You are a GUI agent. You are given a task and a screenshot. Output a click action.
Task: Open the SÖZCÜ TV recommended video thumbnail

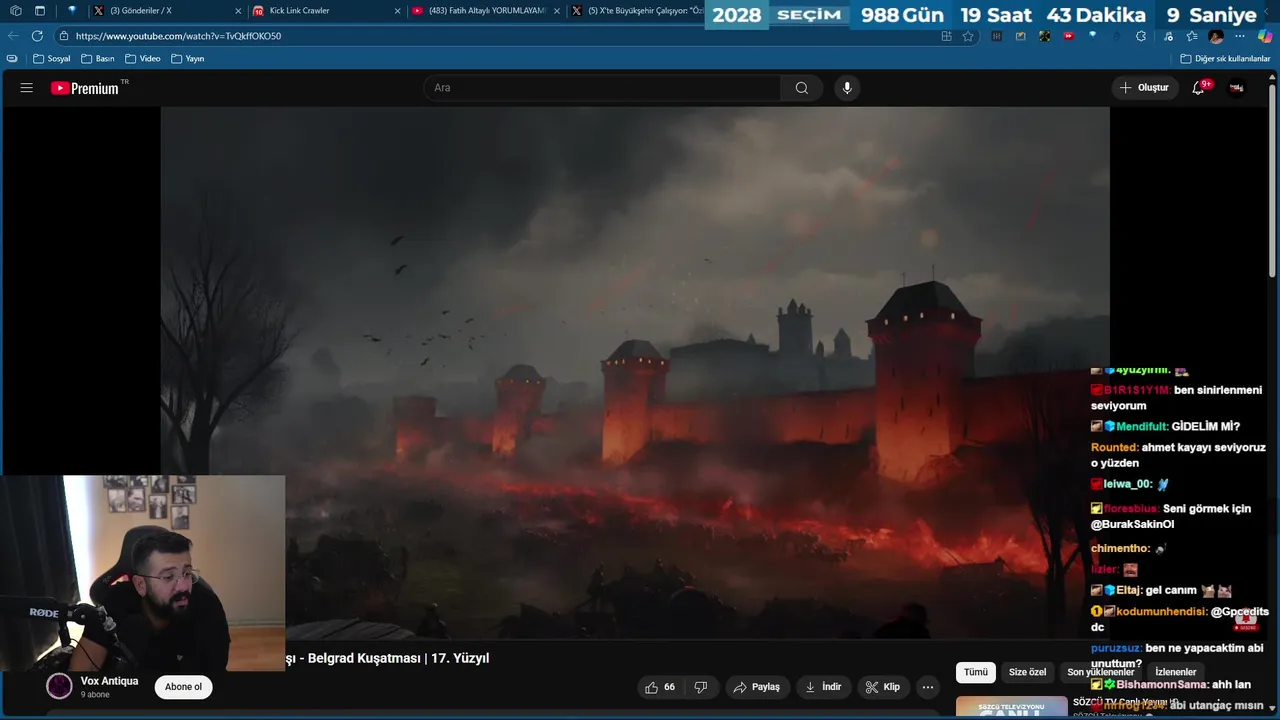click(1011, 708)
